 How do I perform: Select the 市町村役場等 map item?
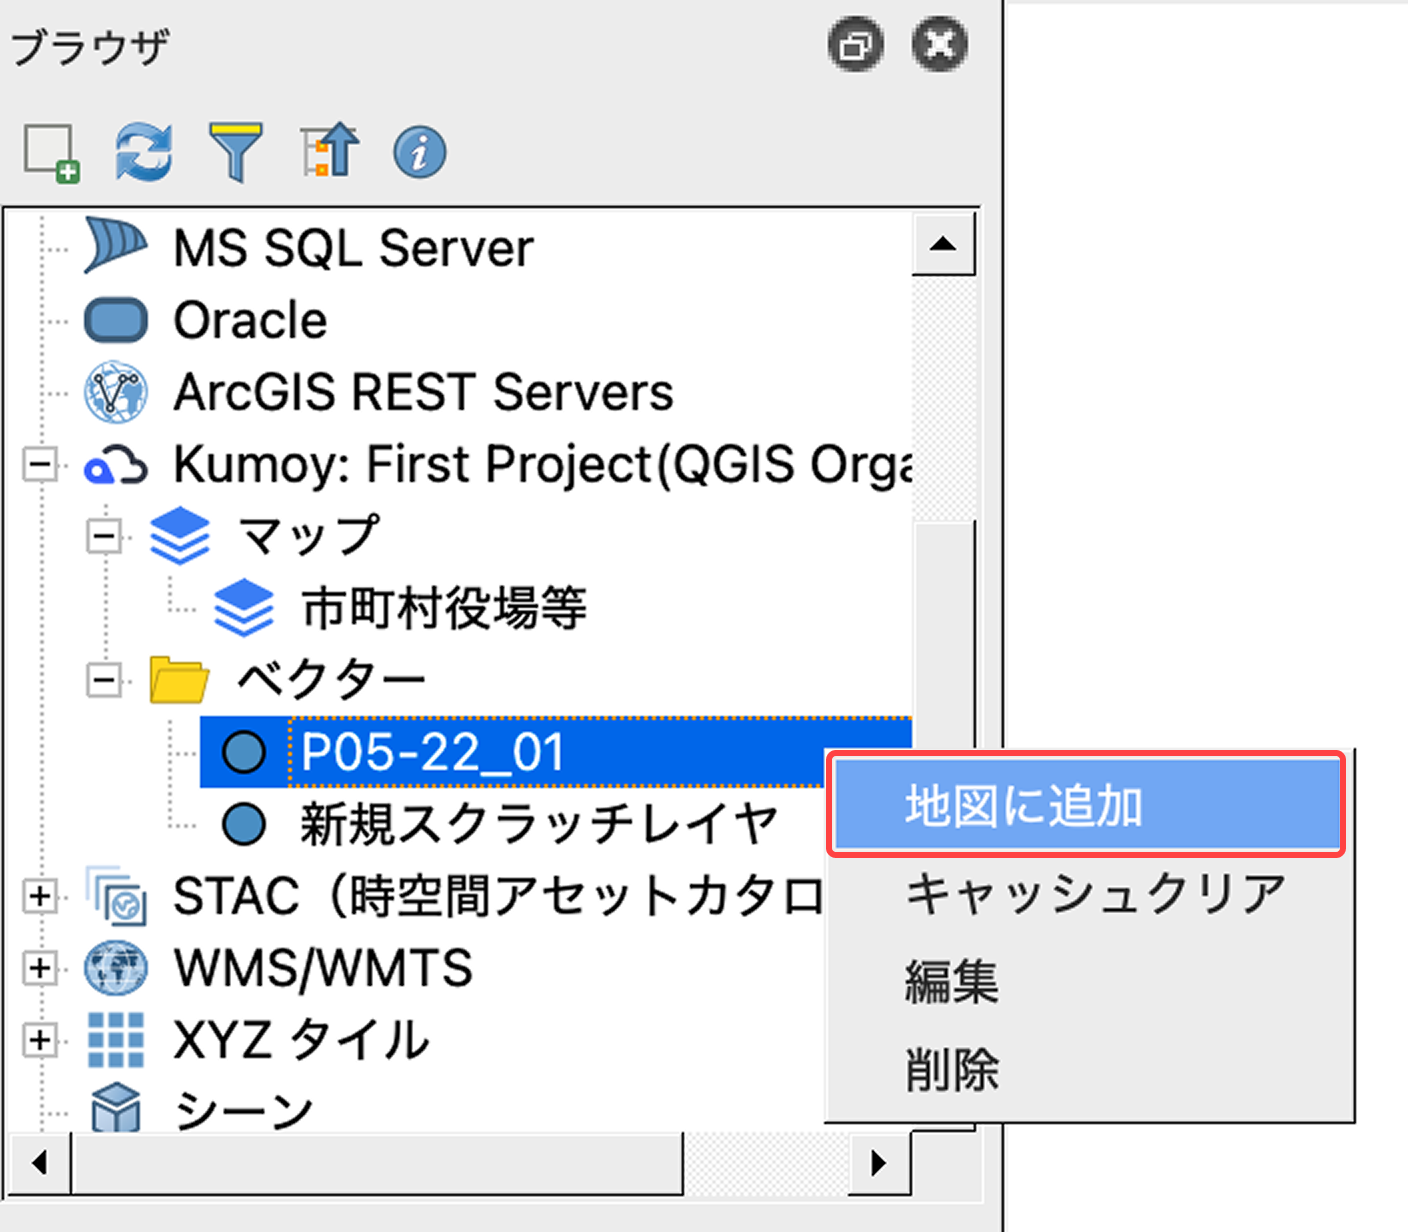coord(444,609)
